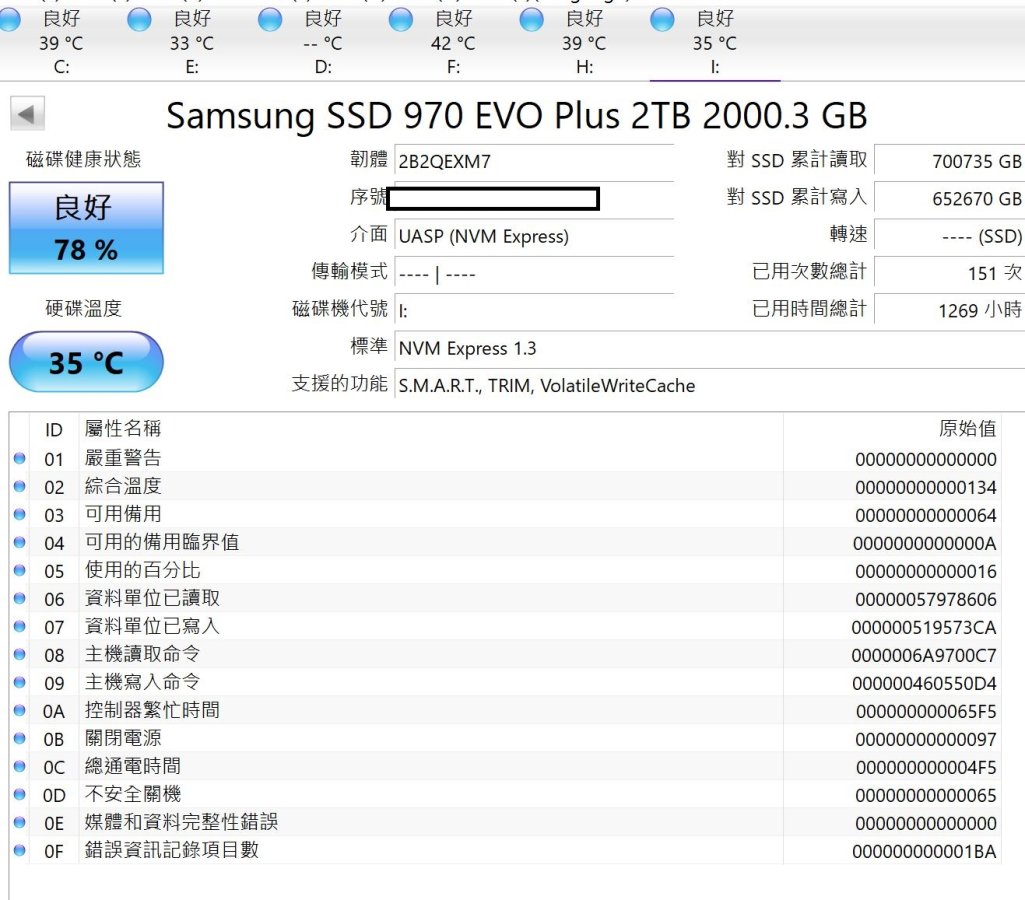Click the ID column header
The height and width of the screenshot is (900, 1025).
point(54,430)
